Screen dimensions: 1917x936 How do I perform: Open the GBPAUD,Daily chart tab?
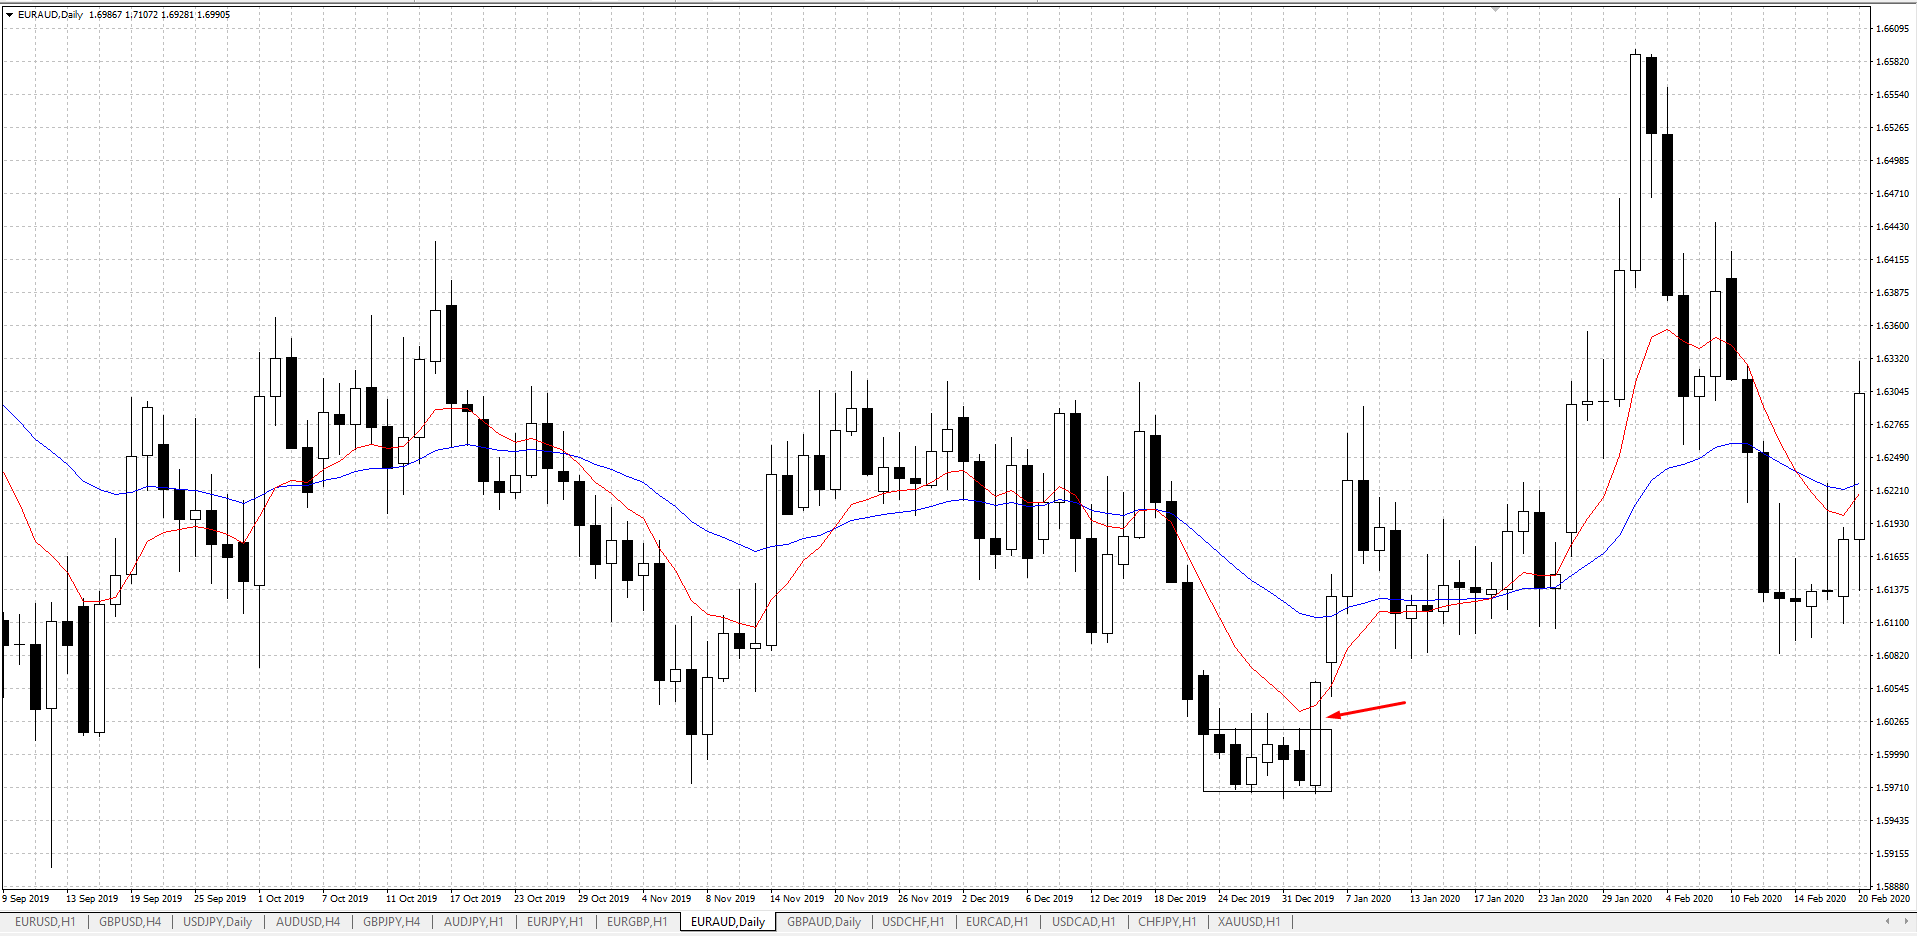click(x=824, y=922)
